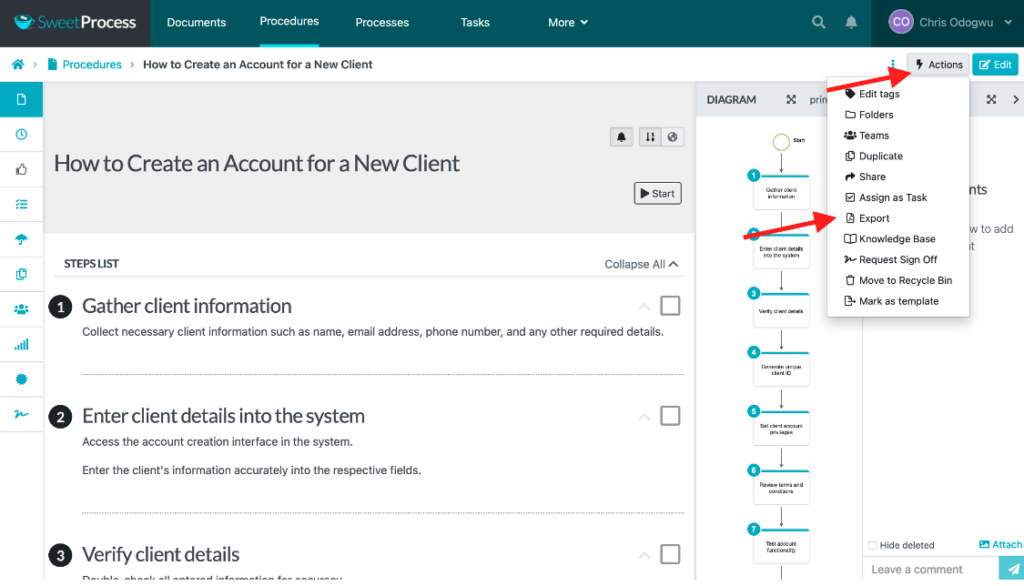Click the SweetProcess logo

[75, 22]
